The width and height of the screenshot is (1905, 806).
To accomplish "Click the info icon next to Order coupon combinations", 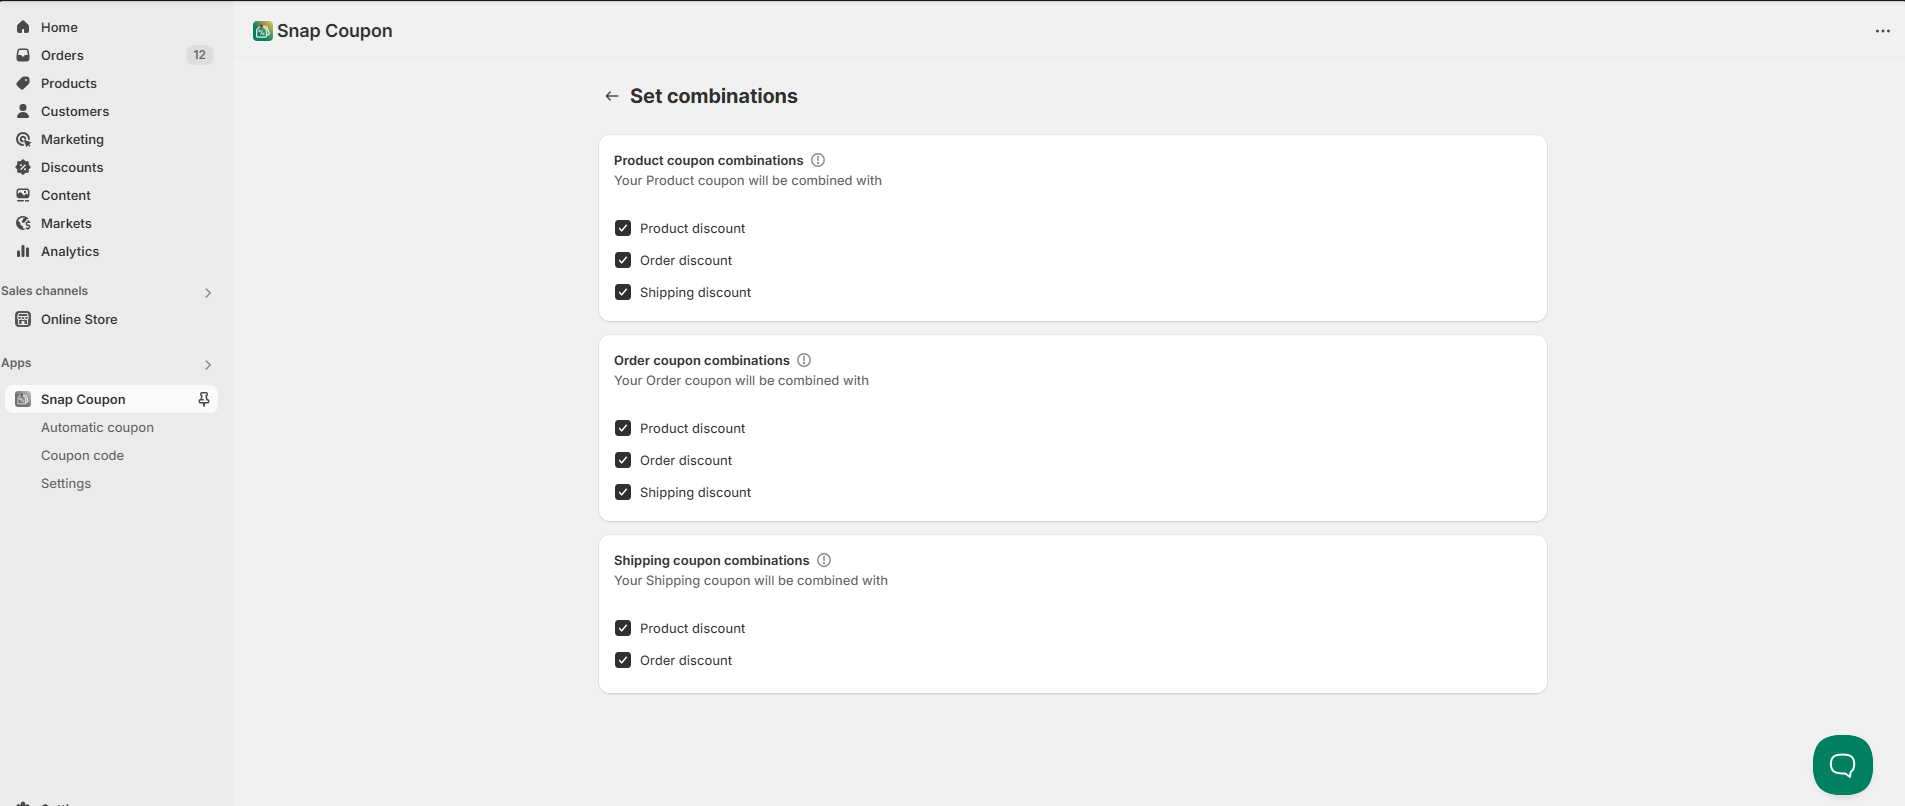I will click(x=804, y=360).
